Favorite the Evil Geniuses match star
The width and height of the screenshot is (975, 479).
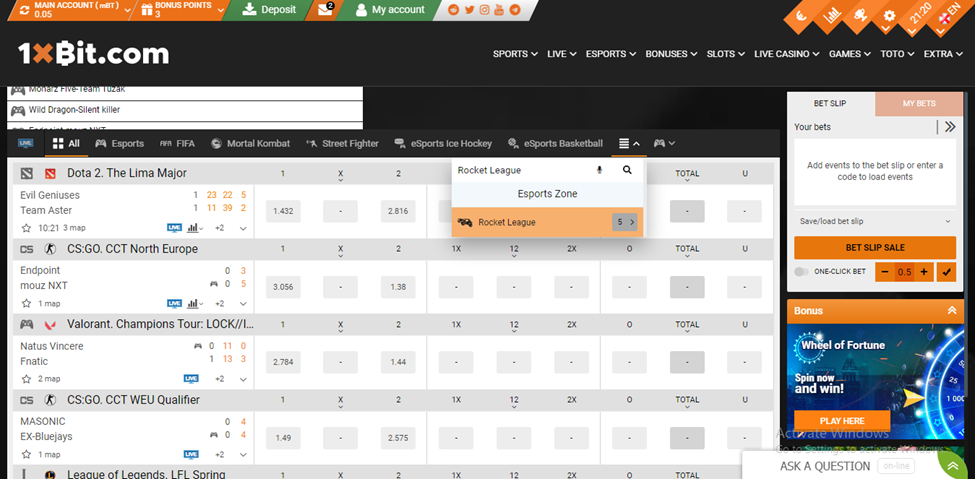coord(26,228)
